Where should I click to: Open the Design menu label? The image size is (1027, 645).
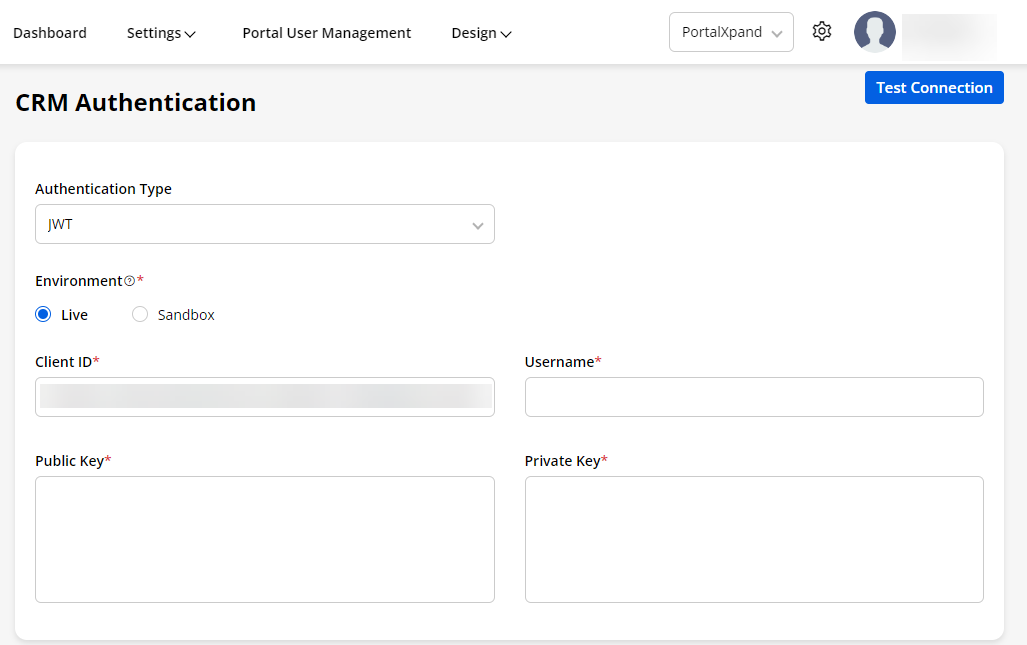coord(474,33)
